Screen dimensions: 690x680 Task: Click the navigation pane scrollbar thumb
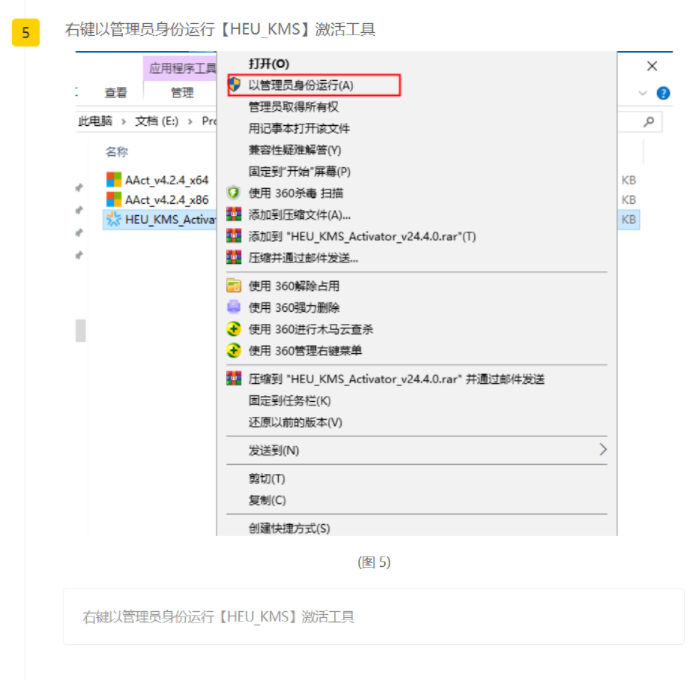pyautogui.click(x=81, y=331)
